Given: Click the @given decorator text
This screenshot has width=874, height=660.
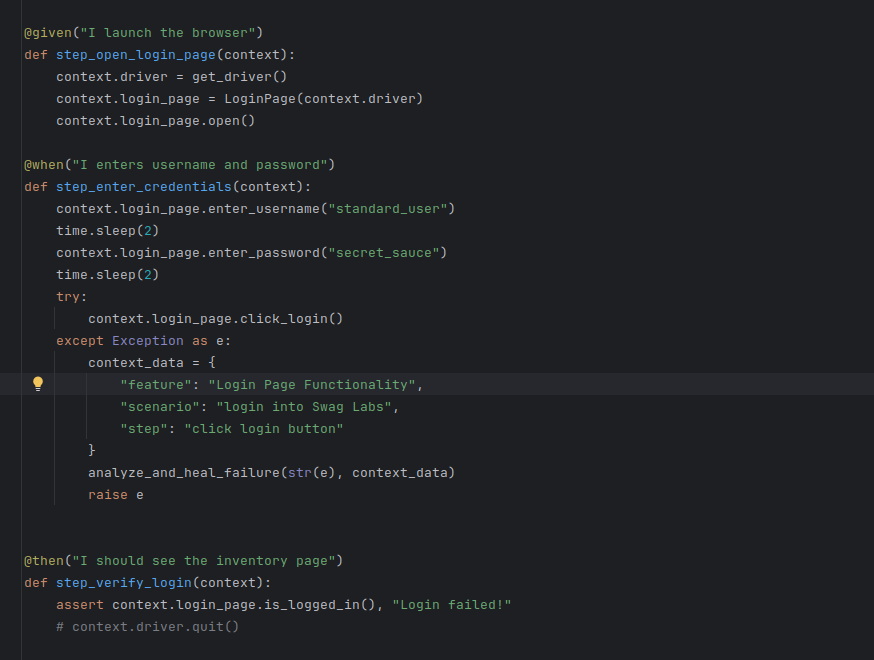Looking at the screenshot, I should pyautogui.click(x=44, y=33).
